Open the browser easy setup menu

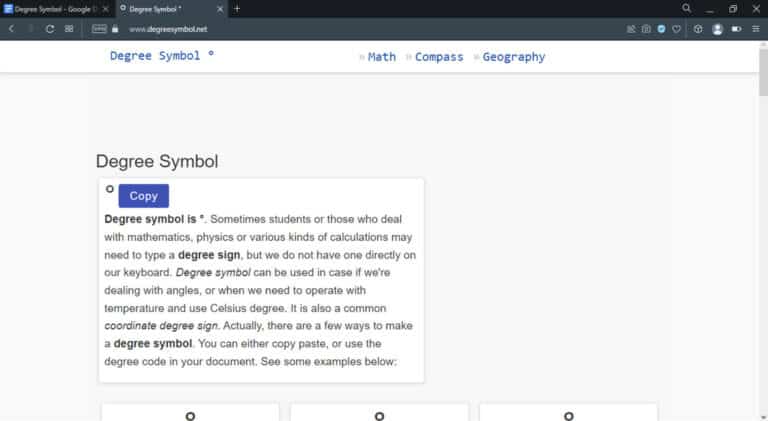click(756, 29)
